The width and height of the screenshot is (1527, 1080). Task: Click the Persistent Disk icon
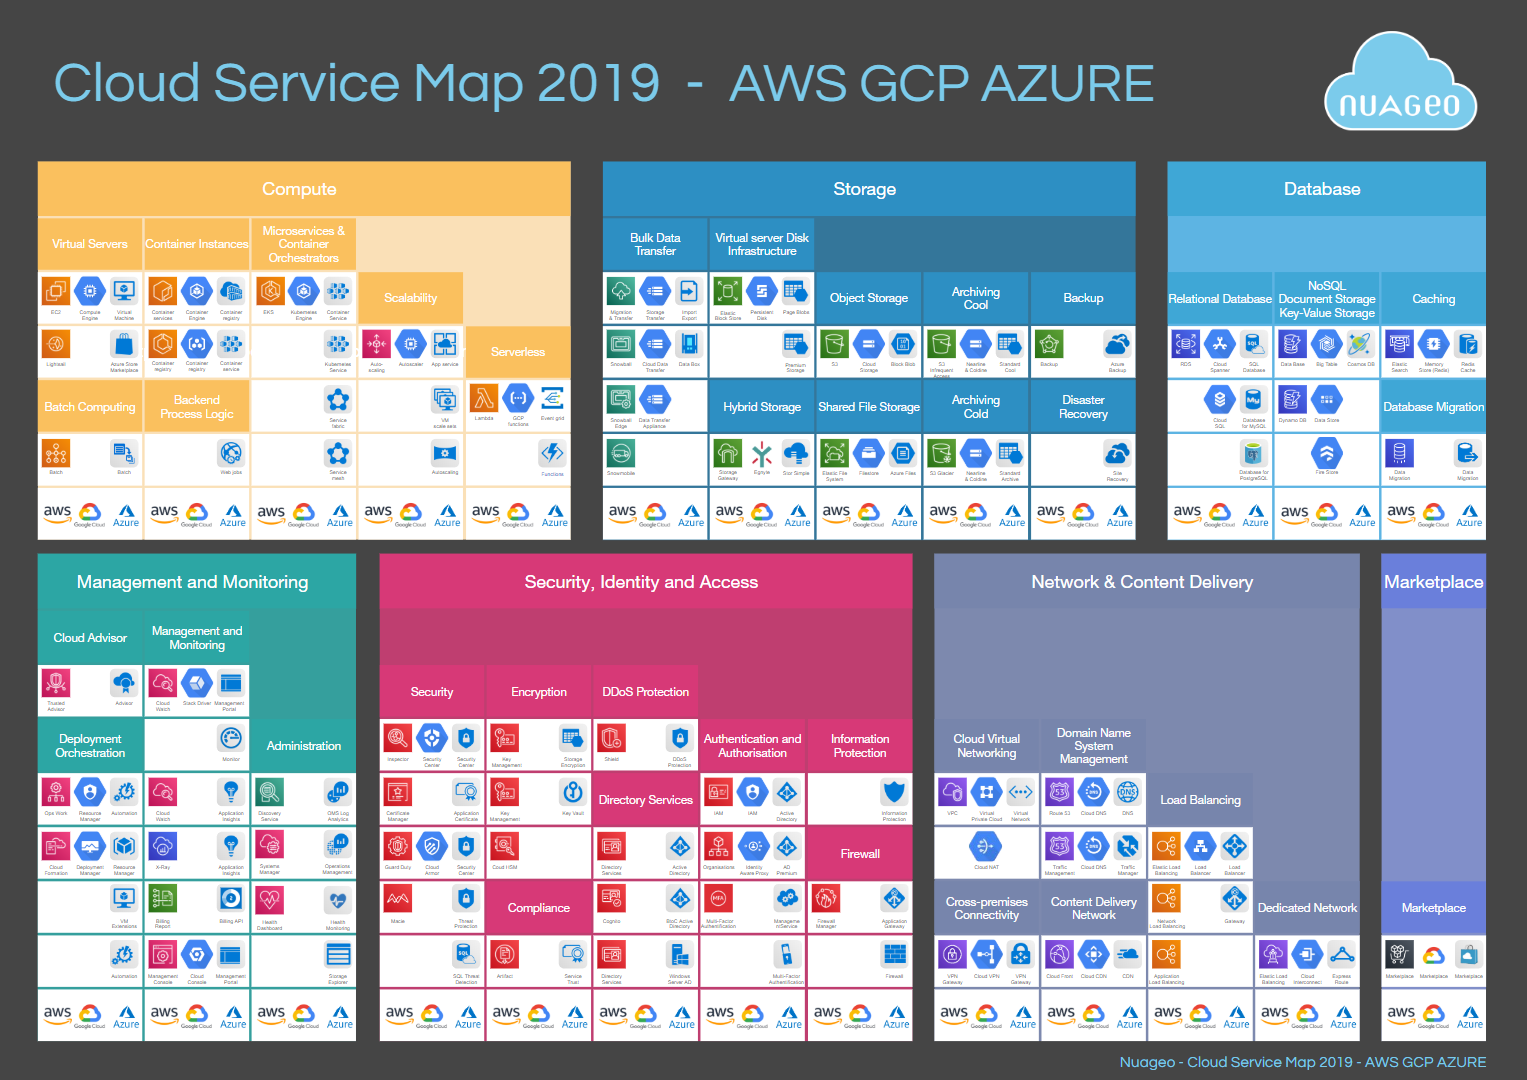tap(762, 292)
